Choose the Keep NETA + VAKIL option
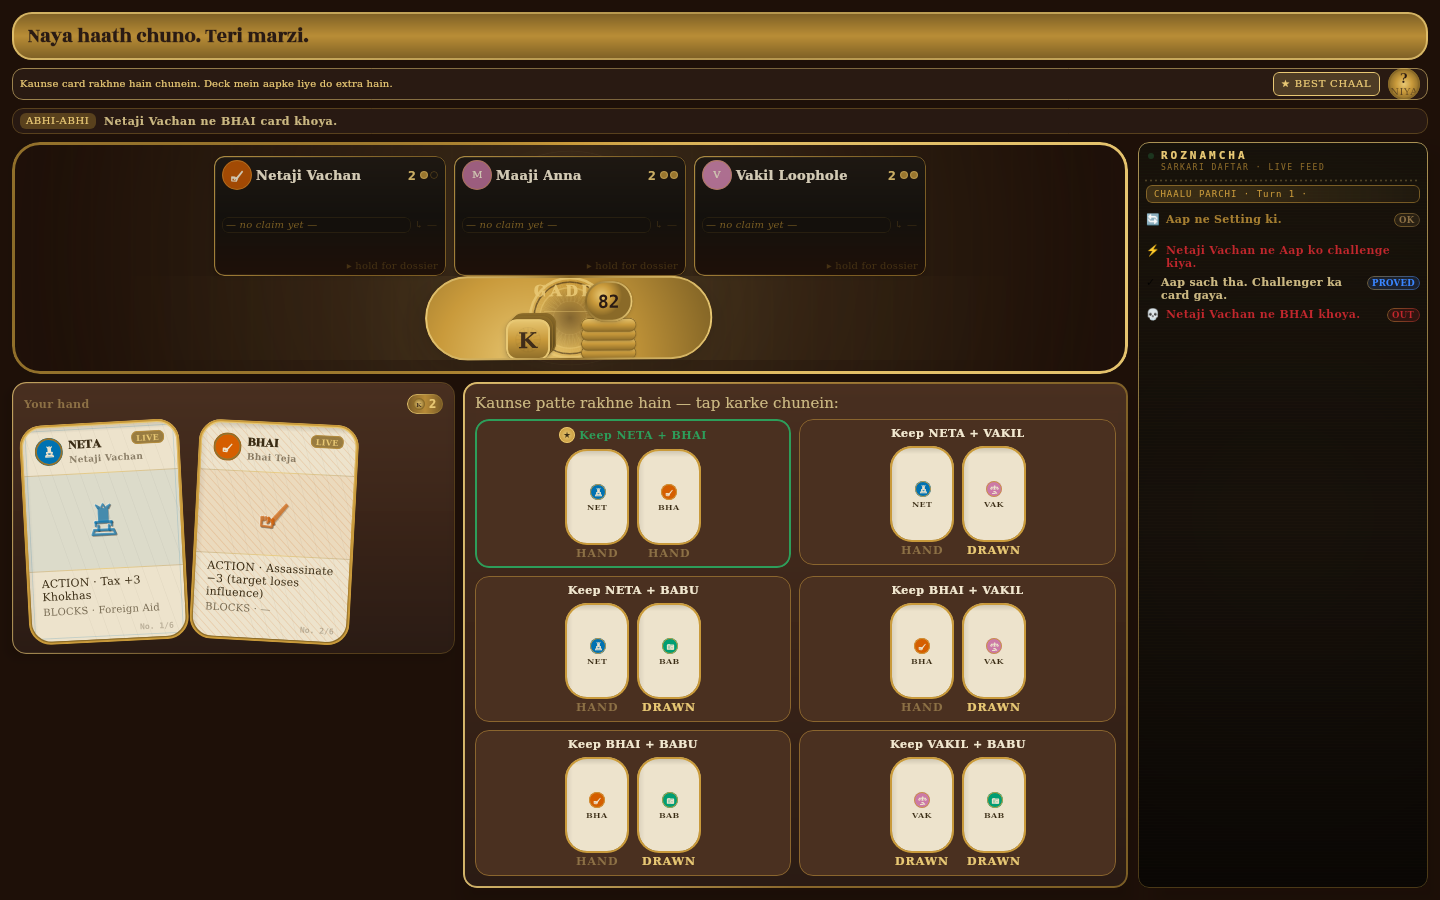This screenshot has width=1440, height=900. pyautogui.click(x=957, y=492)
